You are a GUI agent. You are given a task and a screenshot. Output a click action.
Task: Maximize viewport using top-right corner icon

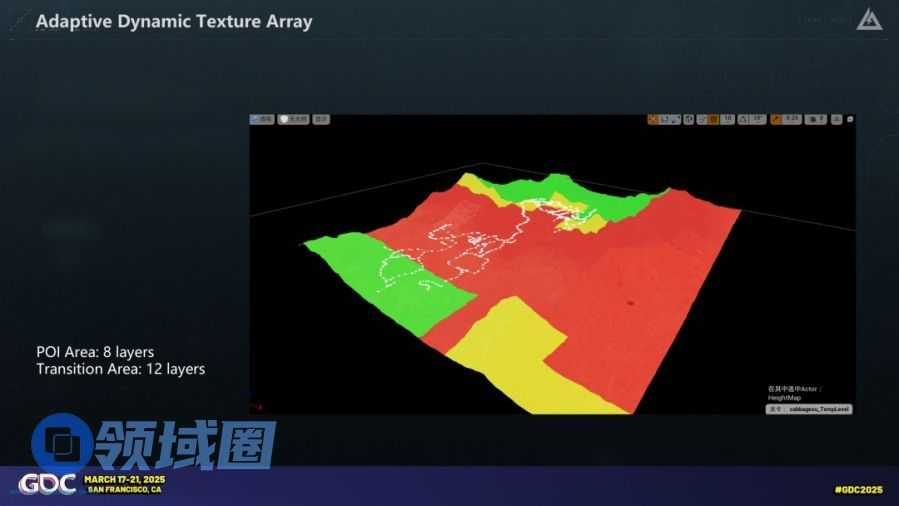point(849,119)
